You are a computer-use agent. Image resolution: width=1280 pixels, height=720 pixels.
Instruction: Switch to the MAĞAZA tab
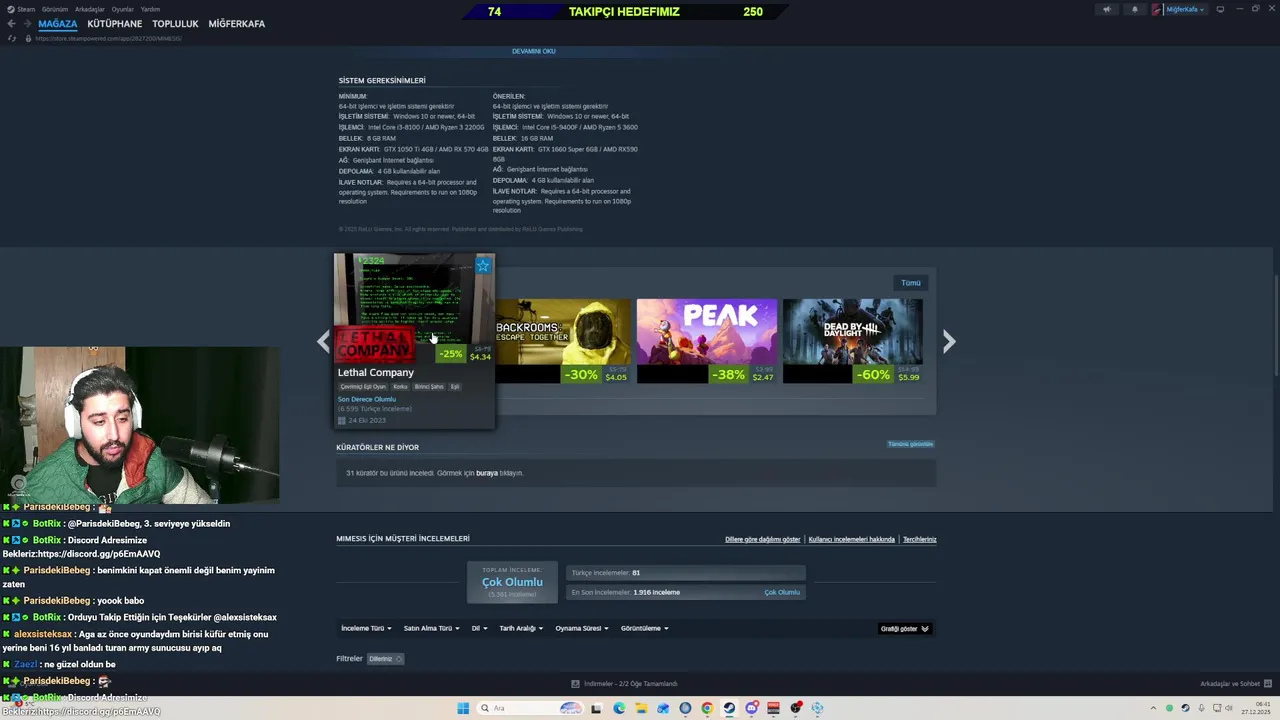tap(58, 24)
